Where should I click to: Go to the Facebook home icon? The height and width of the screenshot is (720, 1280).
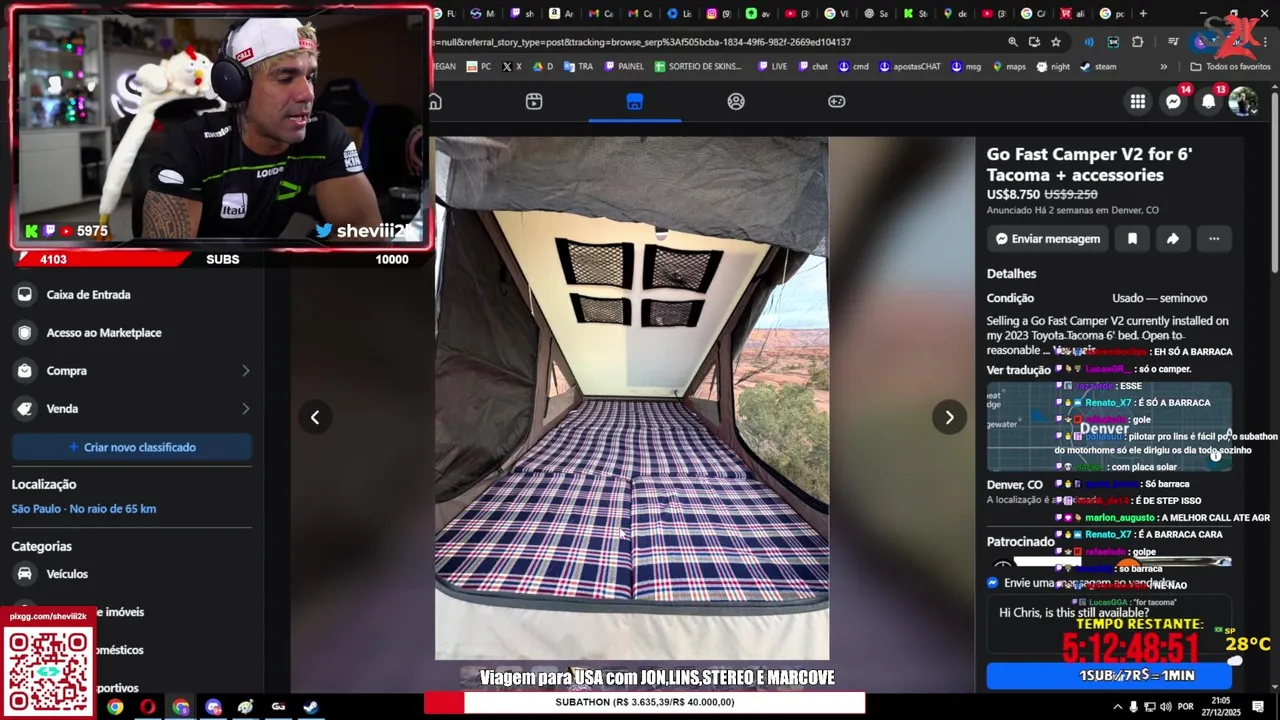[x=435, y=101]
